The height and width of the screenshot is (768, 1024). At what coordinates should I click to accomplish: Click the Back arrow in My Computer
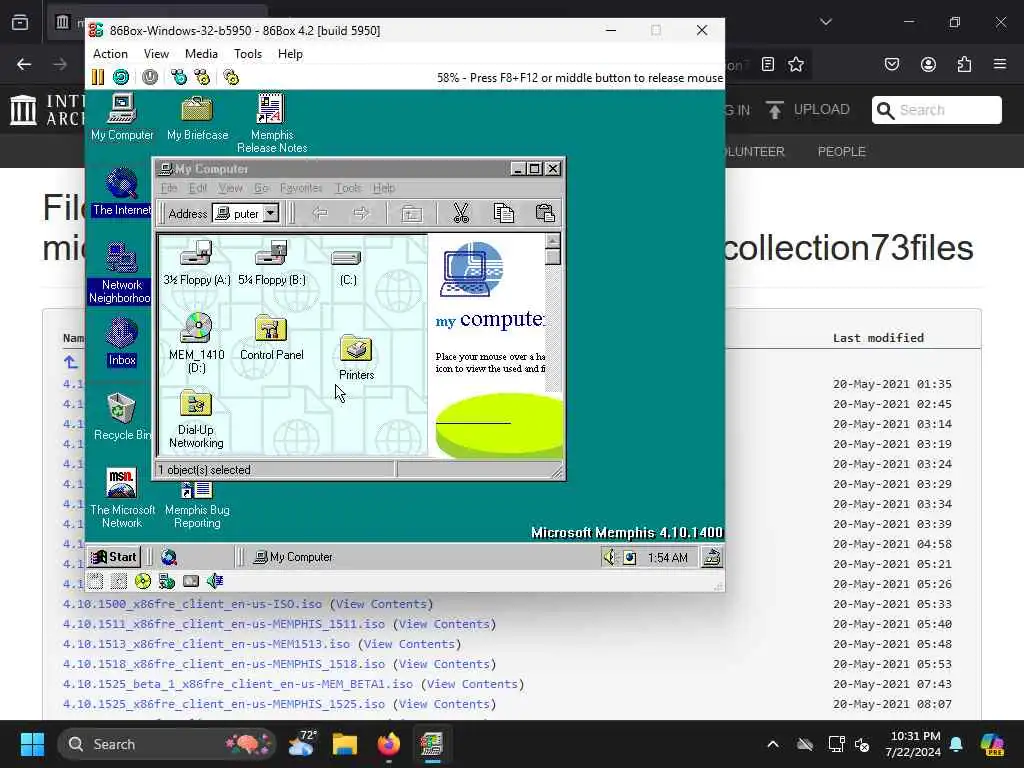click(320, 213)
